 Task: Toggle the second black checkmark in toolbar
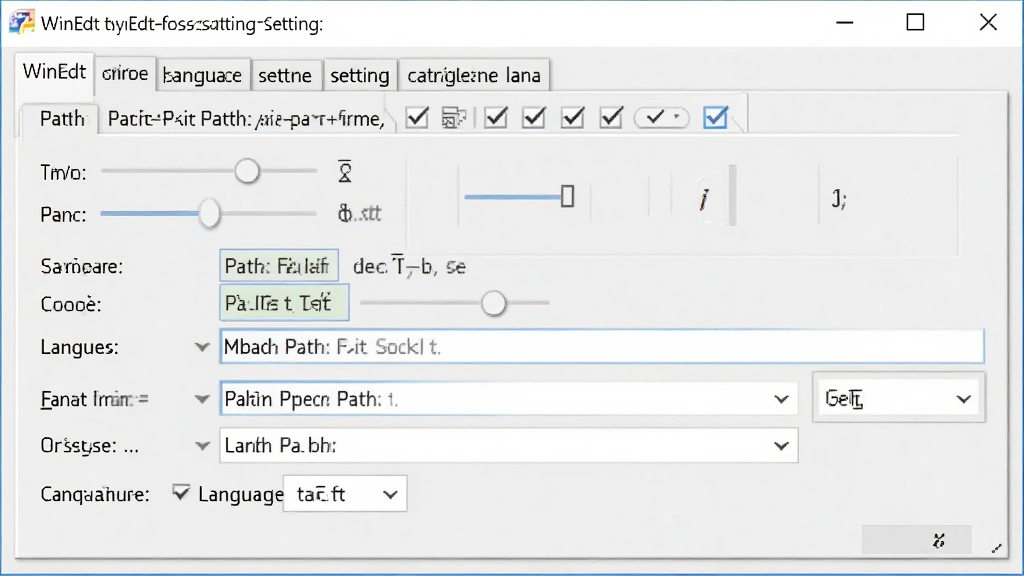click(496, 118)
